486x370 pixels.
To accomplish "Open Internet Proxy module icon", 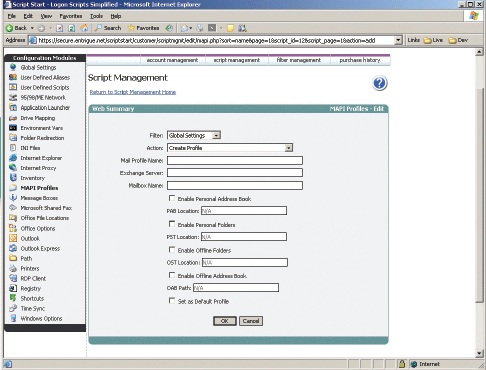I will 13,168.
